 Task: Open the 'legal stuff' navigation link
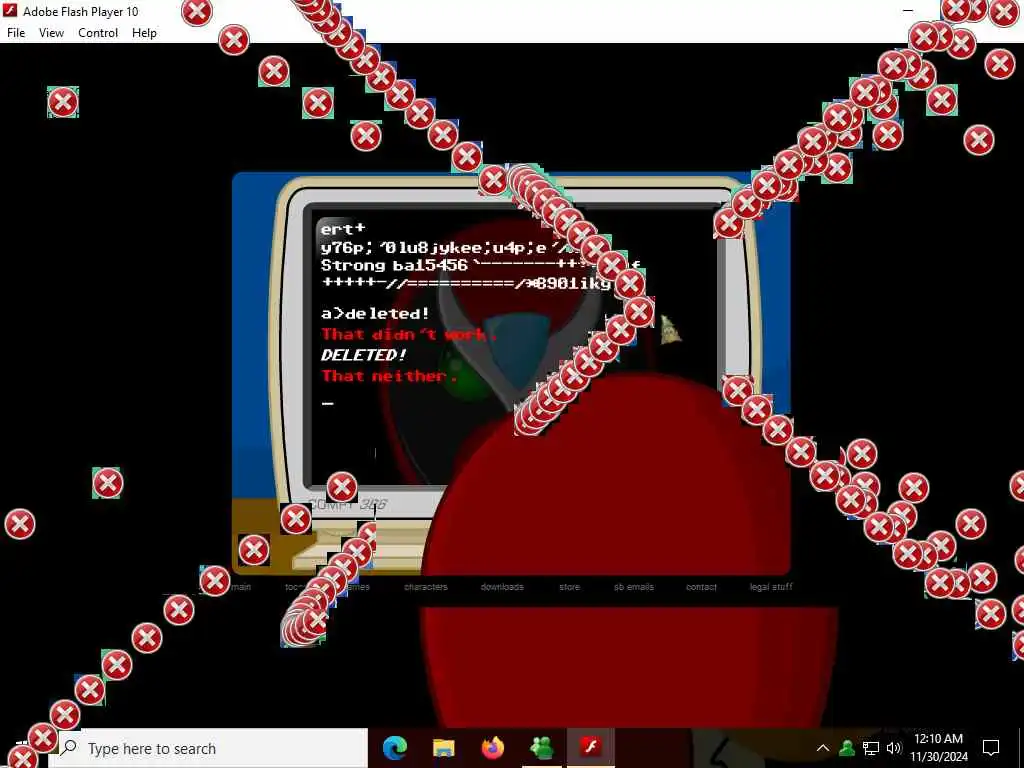771,586
